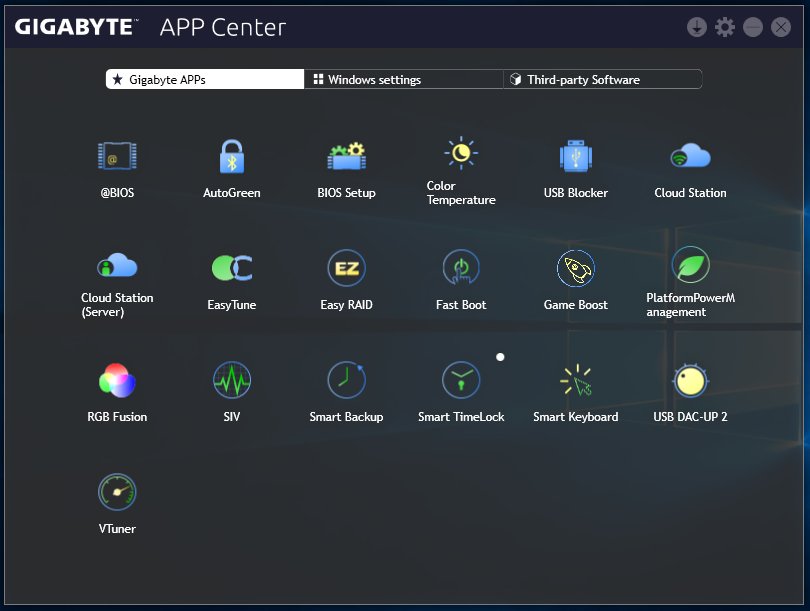Open VTuner gauge app
The height and width of the screenshot is (611, 810).
coord(117,492)
